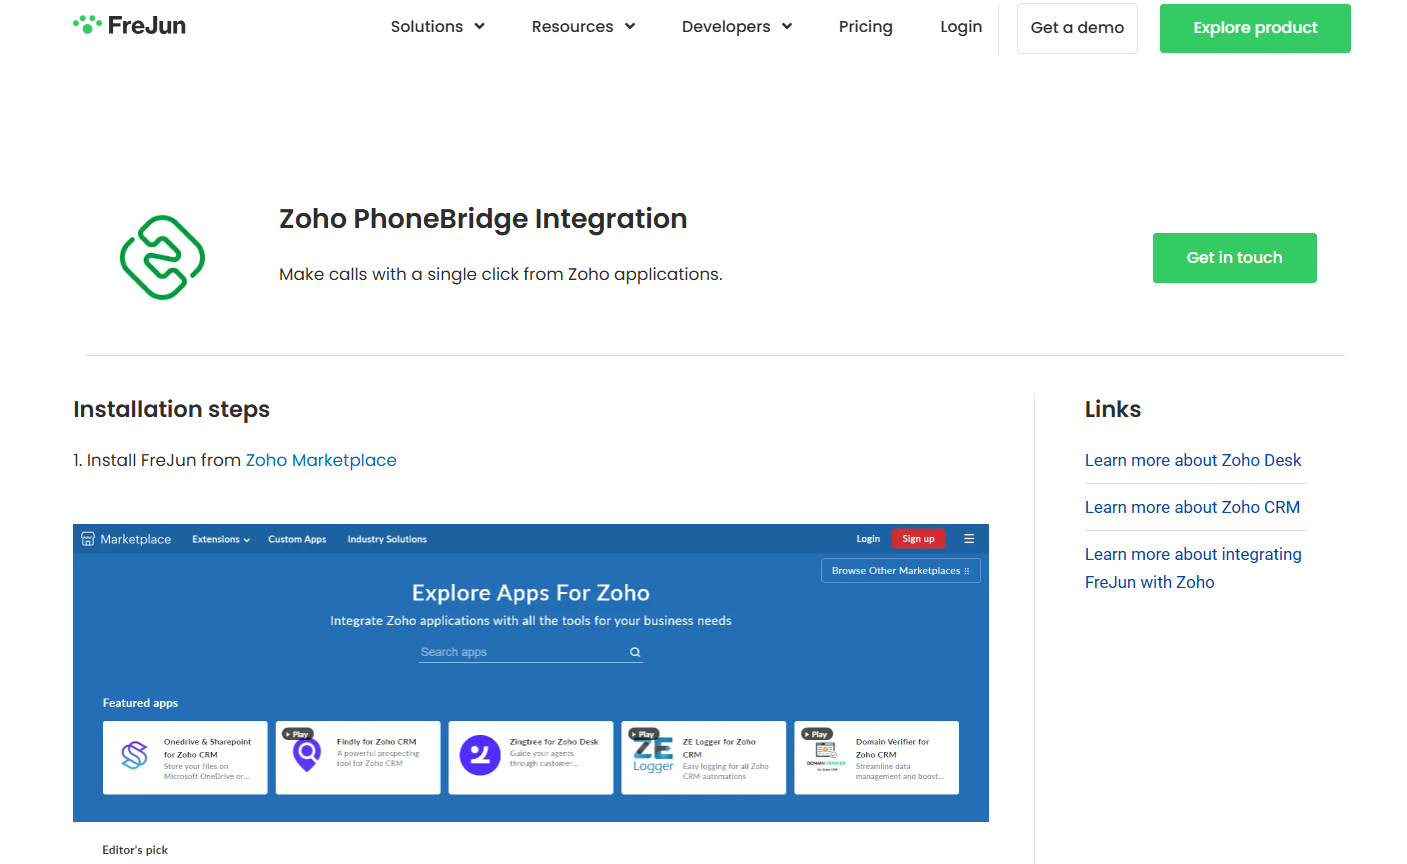Select the Zingtree for Zoho Desk app icon
1407x864 pixels.
(x=481, y=755)
